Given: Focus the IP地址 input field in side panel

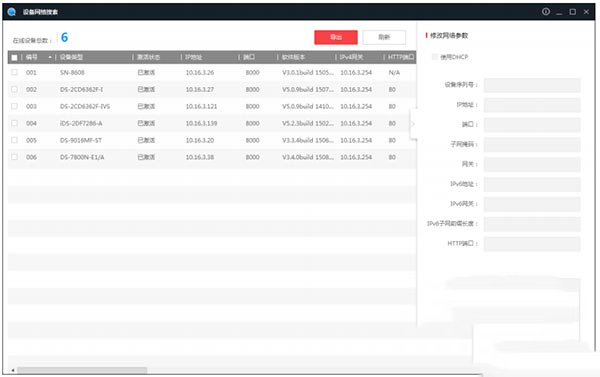Looking at the screenshot, I should pyautogui.click(x=532, y=105).
